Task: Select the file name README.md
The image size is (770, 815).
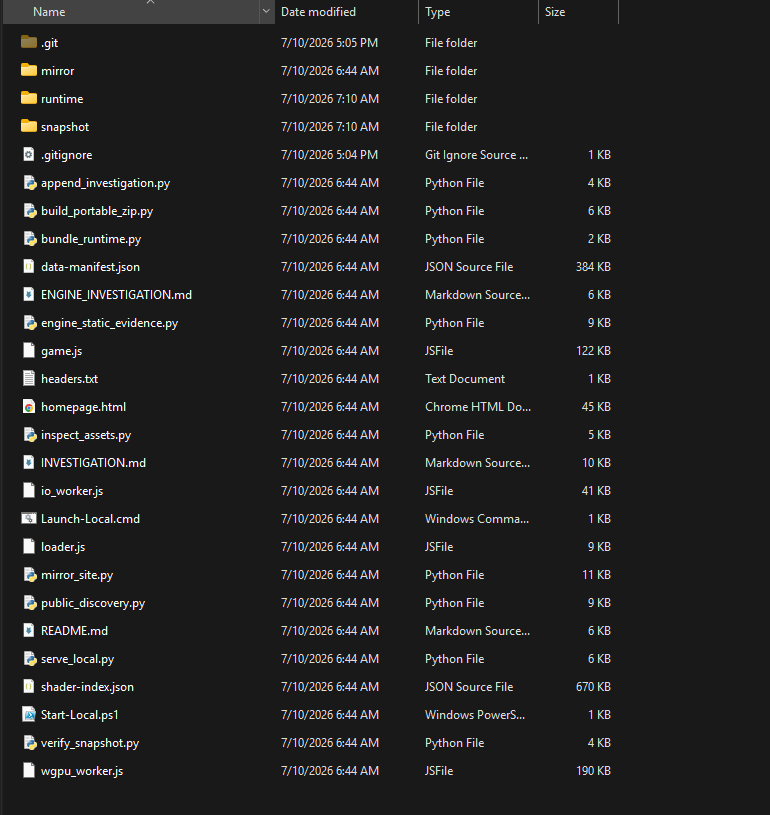Action: pyautogui.click(x=74, y=631)
